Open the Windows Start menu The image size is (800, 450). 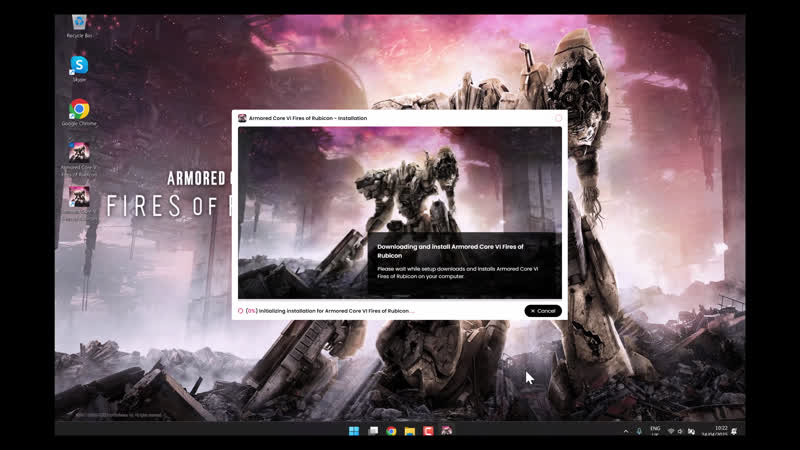354,431
